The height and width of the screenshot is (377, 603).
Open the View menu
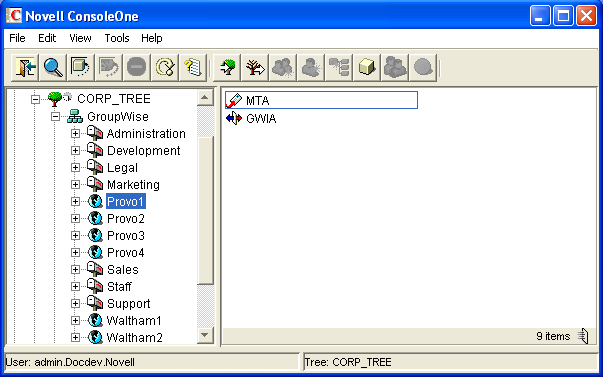[80, 38]
